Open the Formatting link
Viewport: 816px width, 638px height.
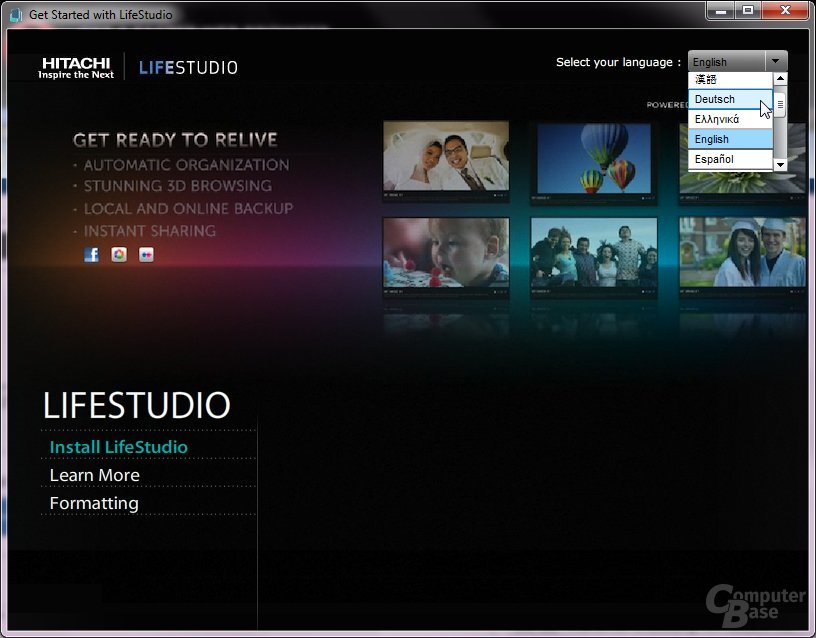pyautogui.click(x=94, y=503)
